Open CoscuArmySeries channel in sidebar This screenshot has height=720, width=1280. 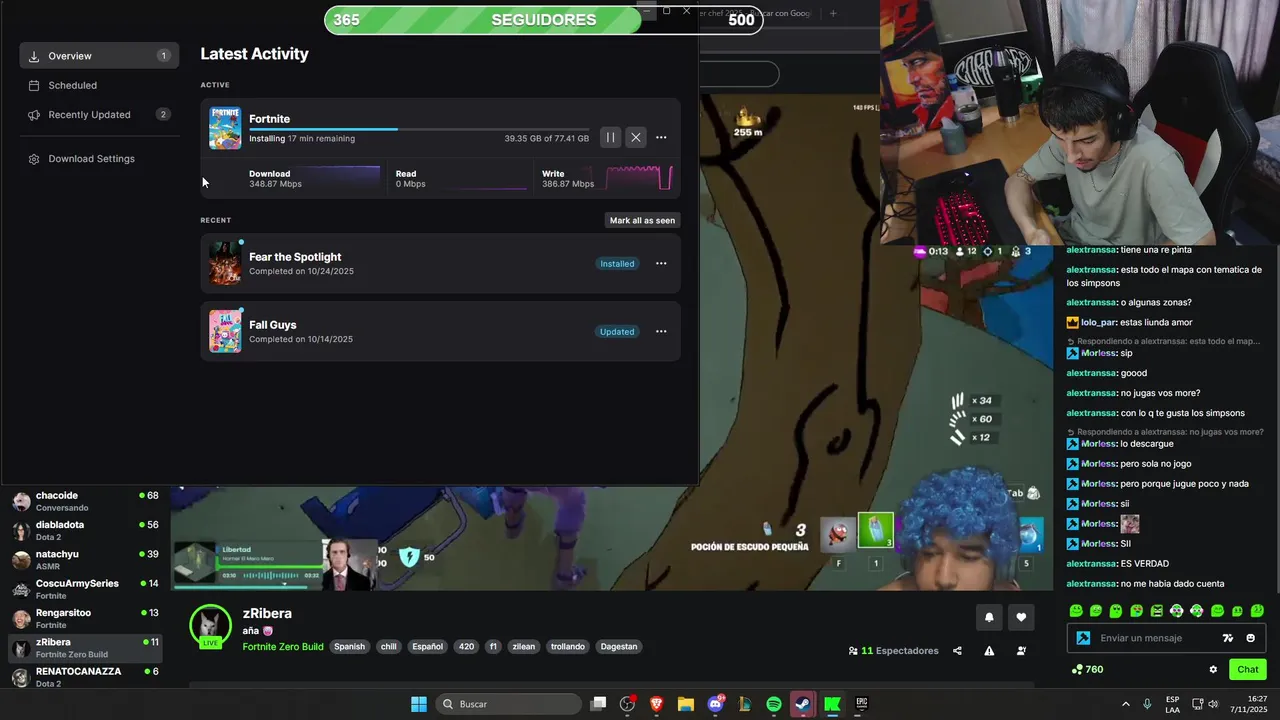[85, 589]
